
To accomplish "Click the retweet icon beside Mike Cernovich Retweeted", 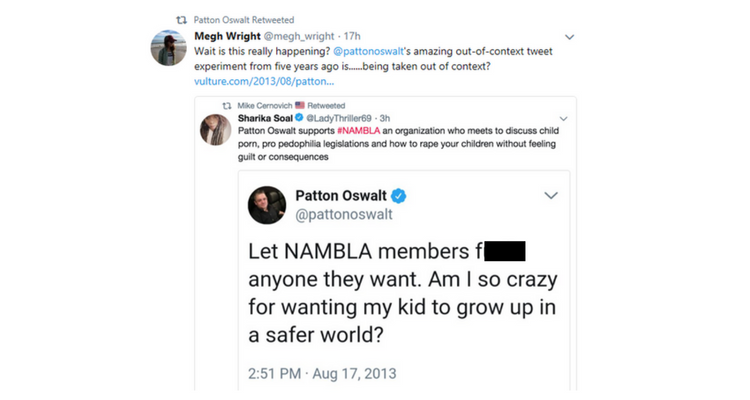I will (228, 104).
